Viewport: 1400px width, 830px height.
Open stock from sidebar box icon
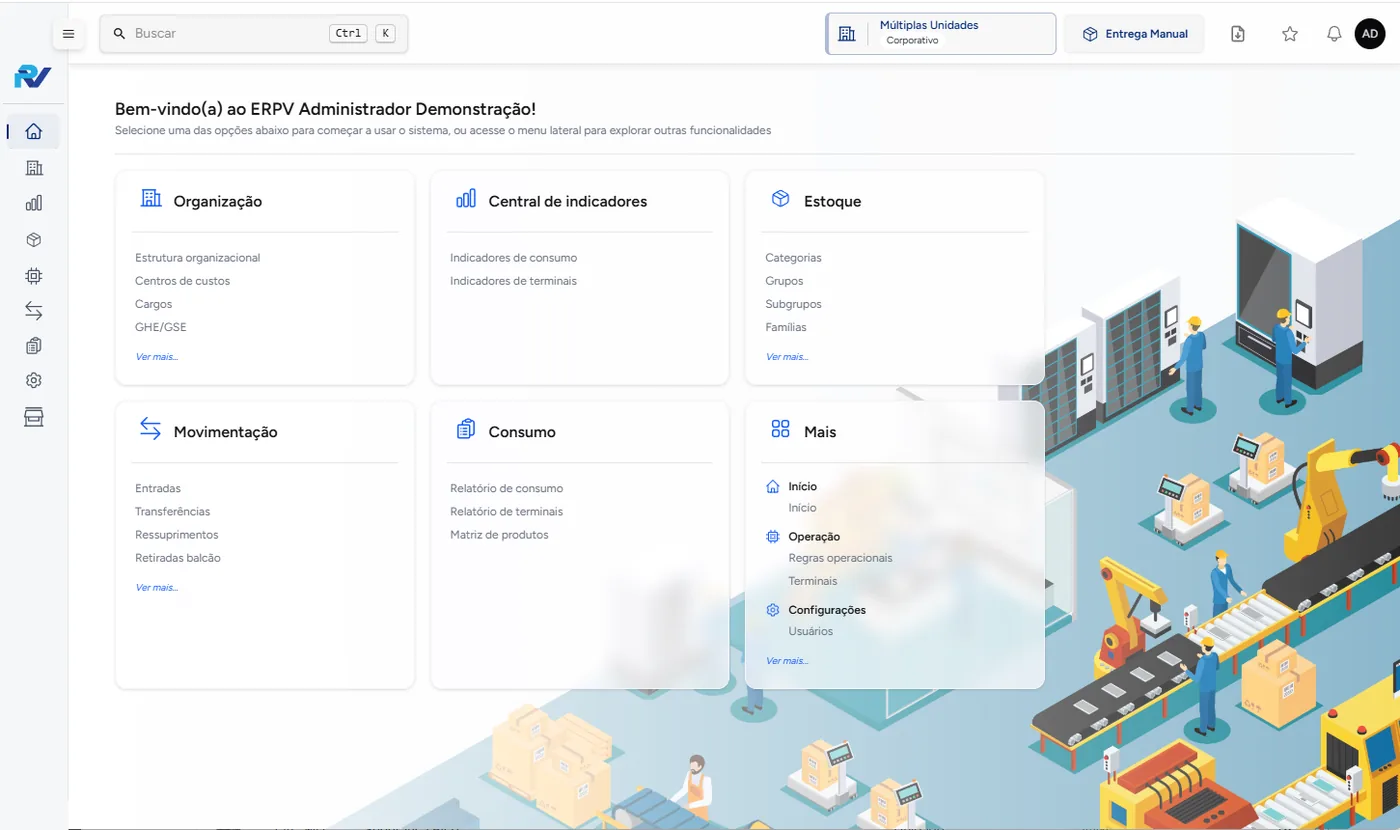34,240
